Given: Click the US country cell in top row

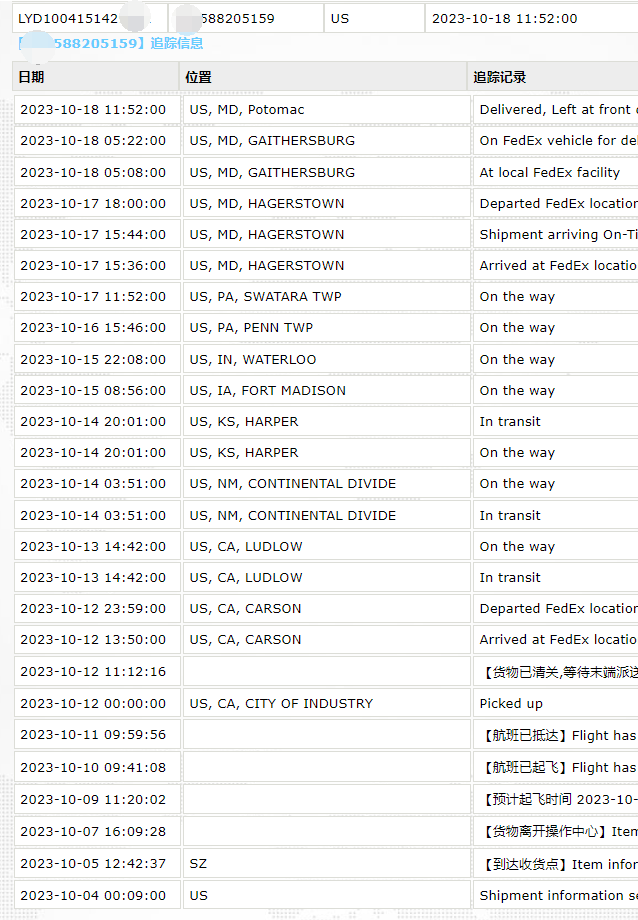Looking at the screenshot, I should pos(340,18).
